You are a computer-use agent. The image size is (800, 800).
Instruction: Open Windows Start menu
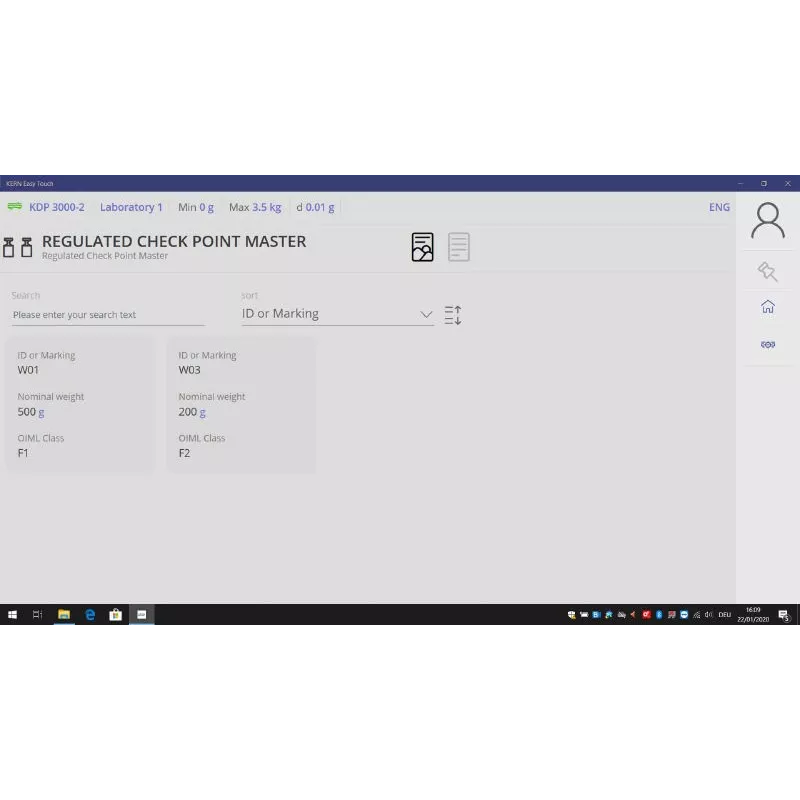(13, 615)
